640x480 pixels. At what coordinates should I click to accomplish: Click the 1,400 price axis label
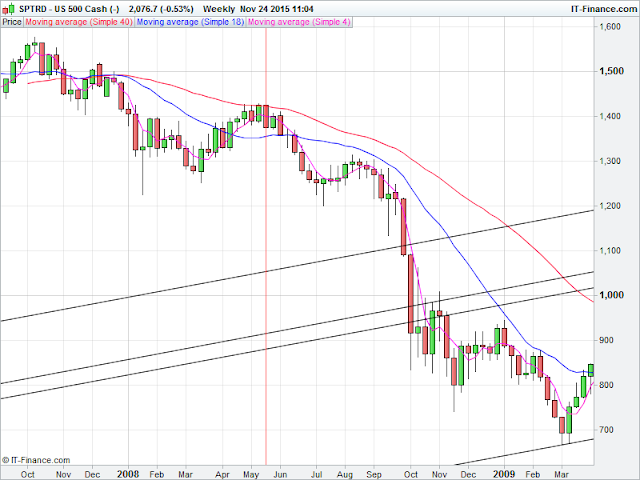click(x=610, y=116)
